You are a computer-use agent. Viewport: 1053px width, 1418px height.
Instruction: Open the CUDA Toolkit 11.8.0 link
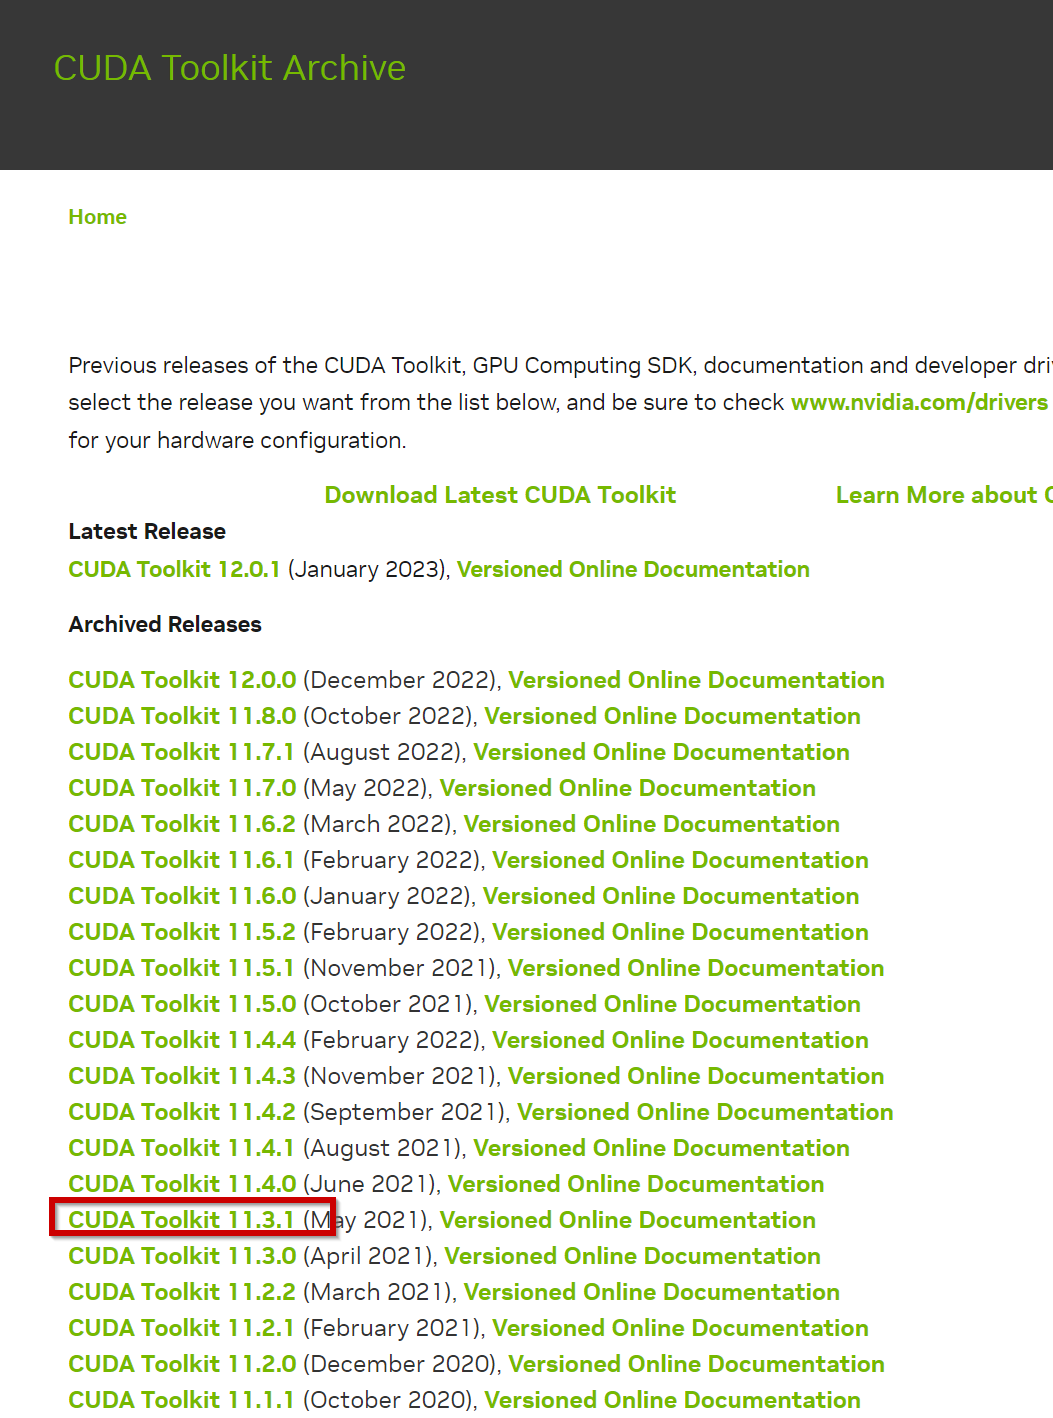[182, 716]
